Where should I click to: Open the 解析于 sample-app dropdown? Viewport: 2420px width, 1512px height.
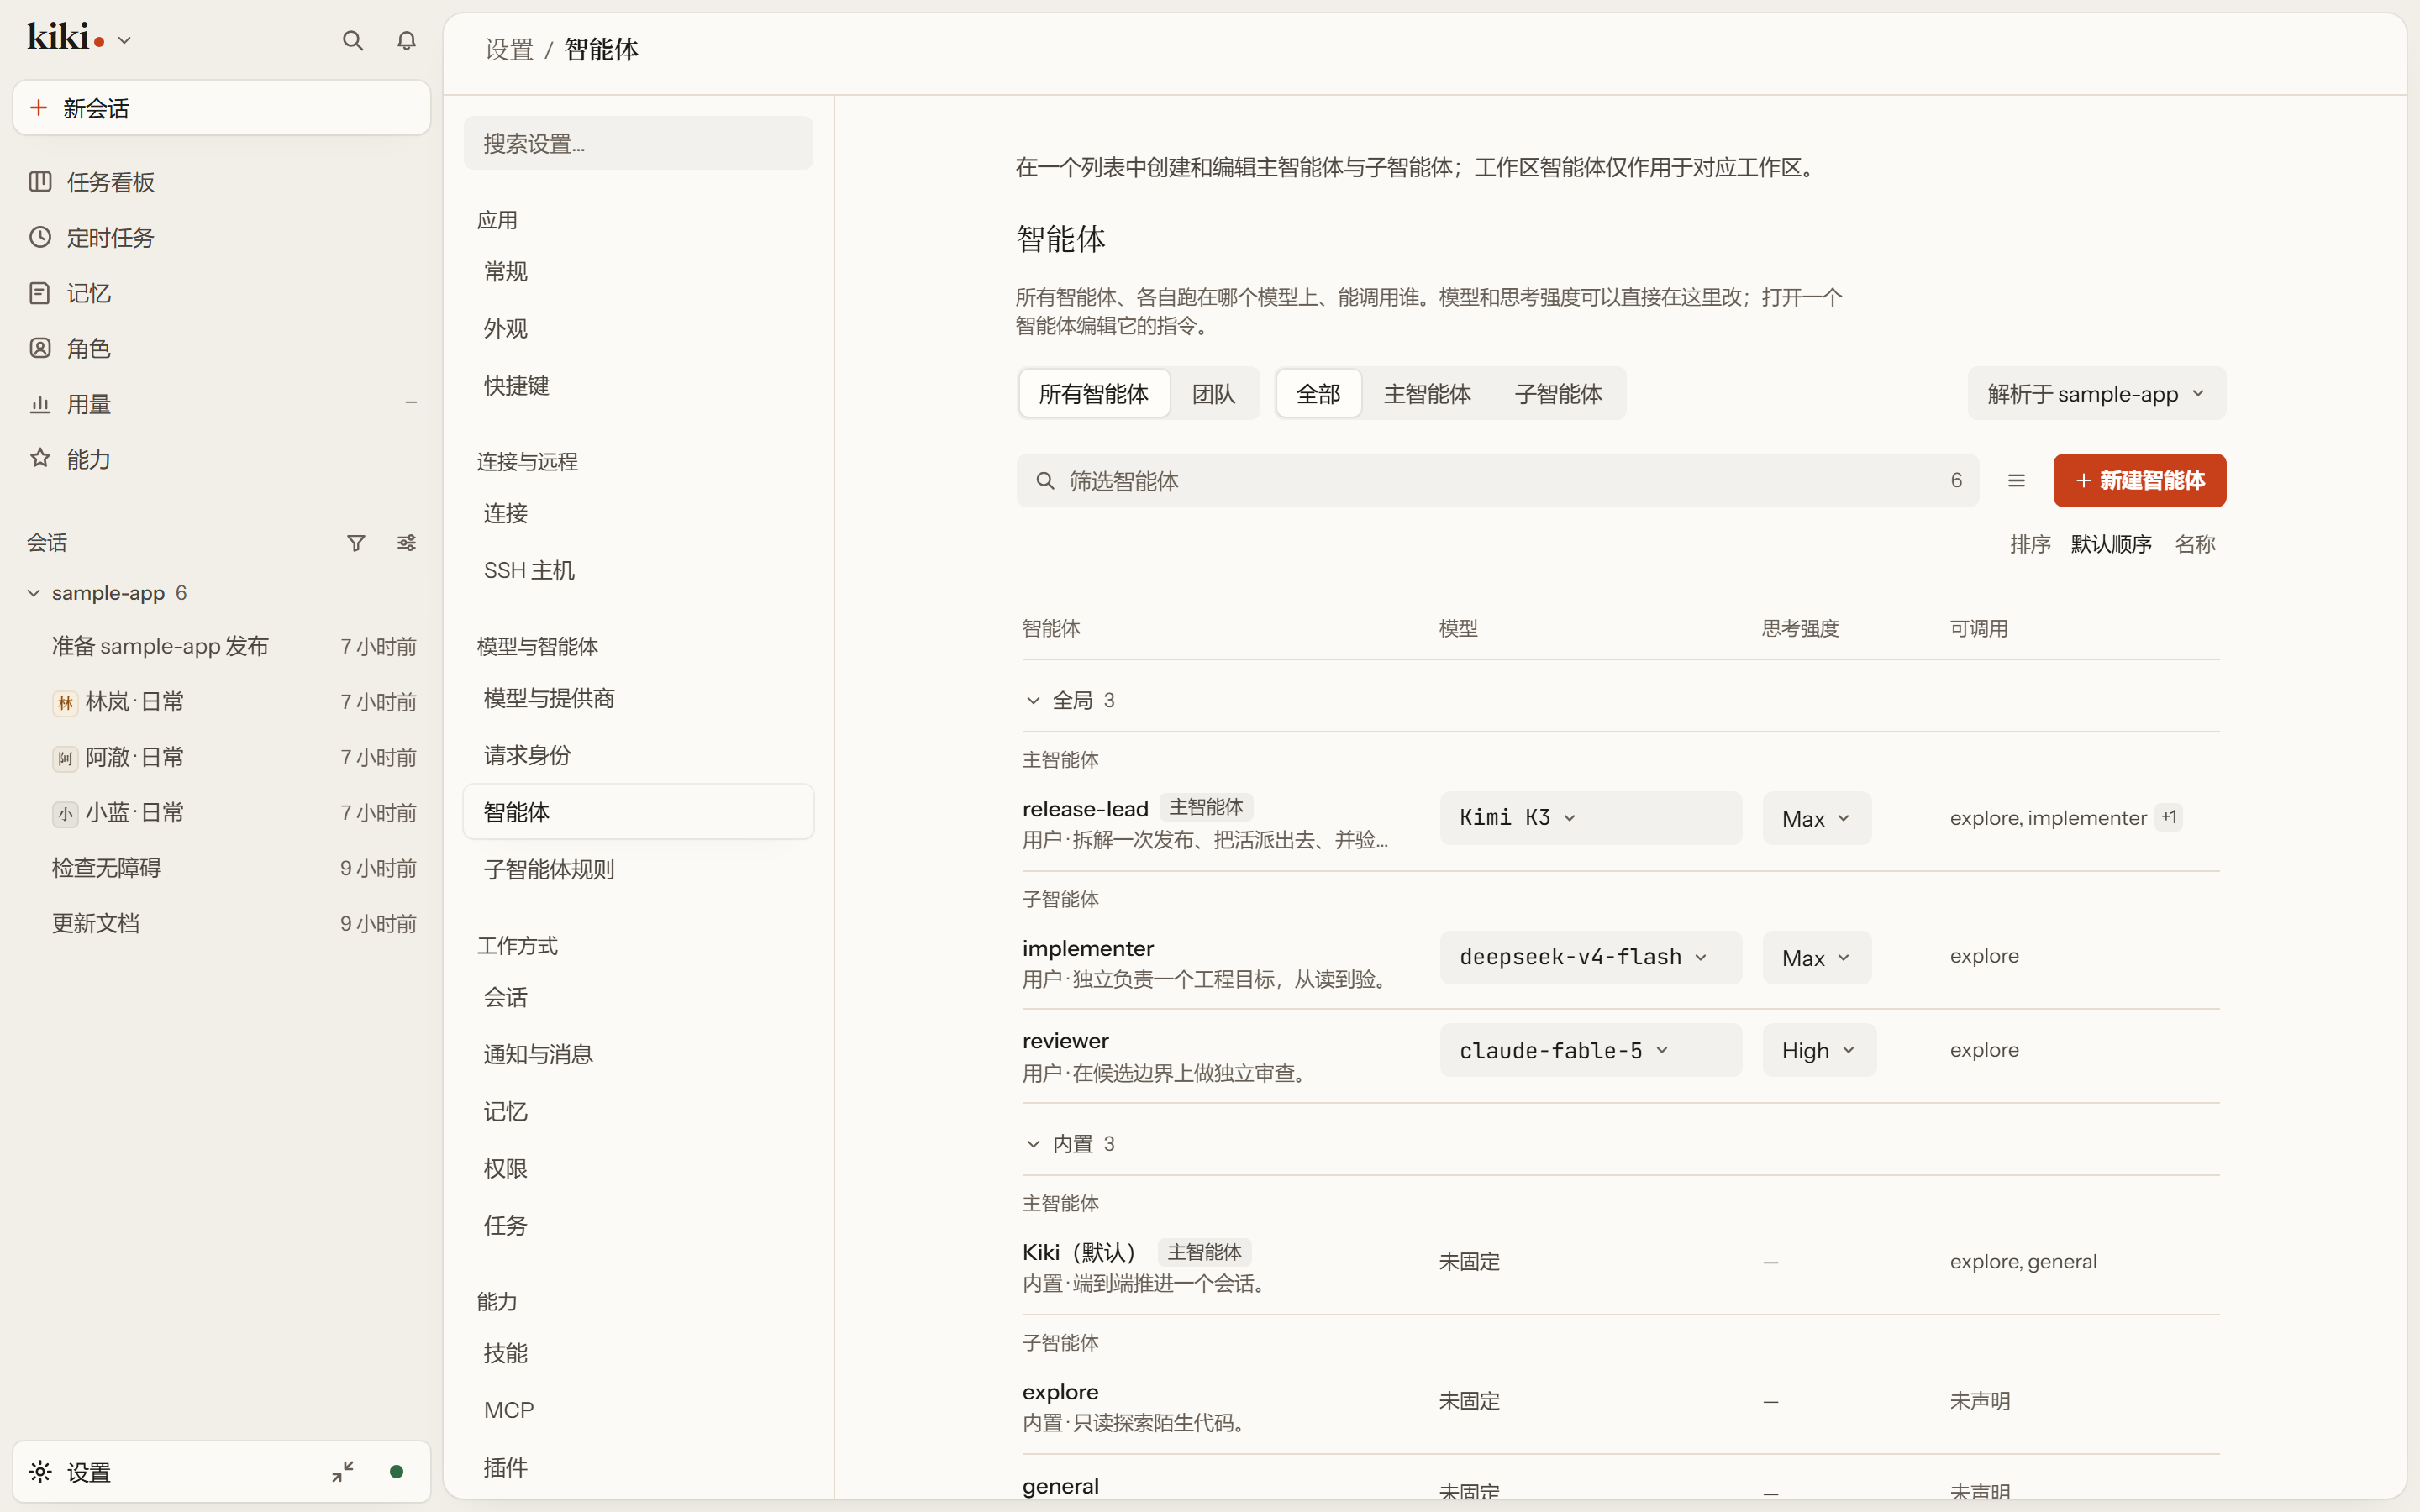tap(2096, 394)
